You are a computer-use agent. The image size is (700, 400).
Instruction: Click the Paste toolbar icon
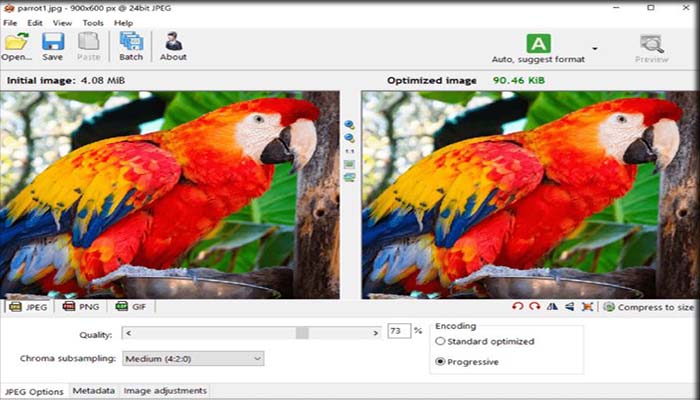(x=88, y=42)
